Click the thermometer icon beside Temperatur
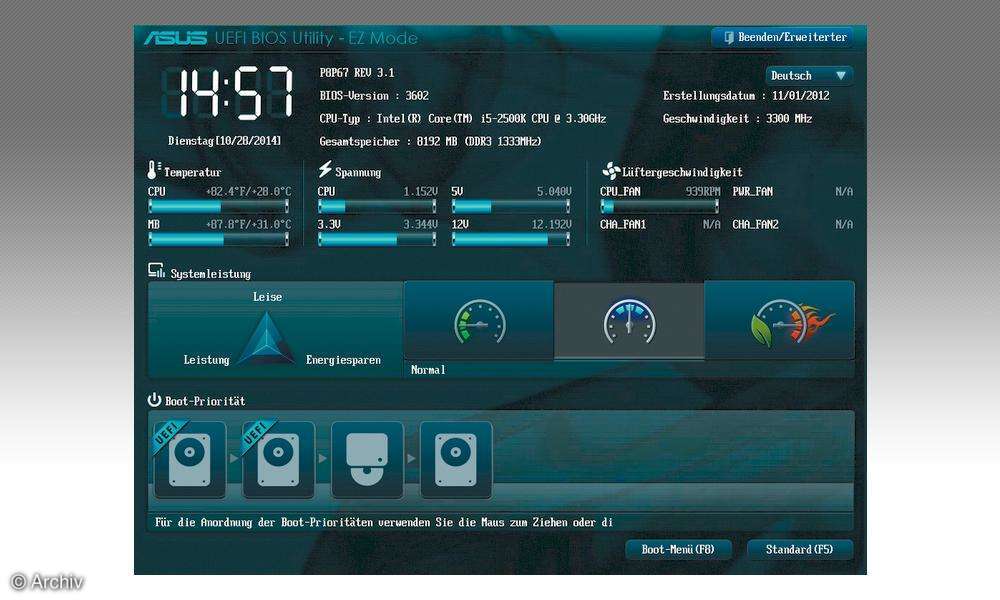Screen dimensions: 1000x600 coord(152,169)
